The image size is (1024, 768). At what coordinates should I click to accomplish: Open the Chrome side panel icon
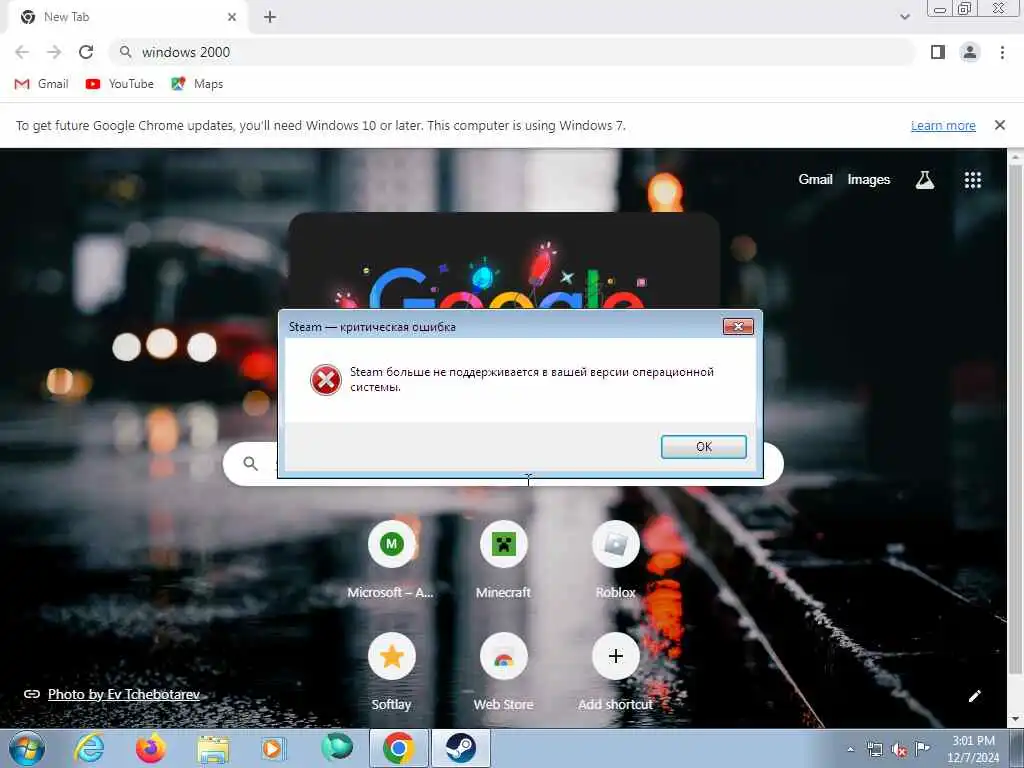[938, 52]
